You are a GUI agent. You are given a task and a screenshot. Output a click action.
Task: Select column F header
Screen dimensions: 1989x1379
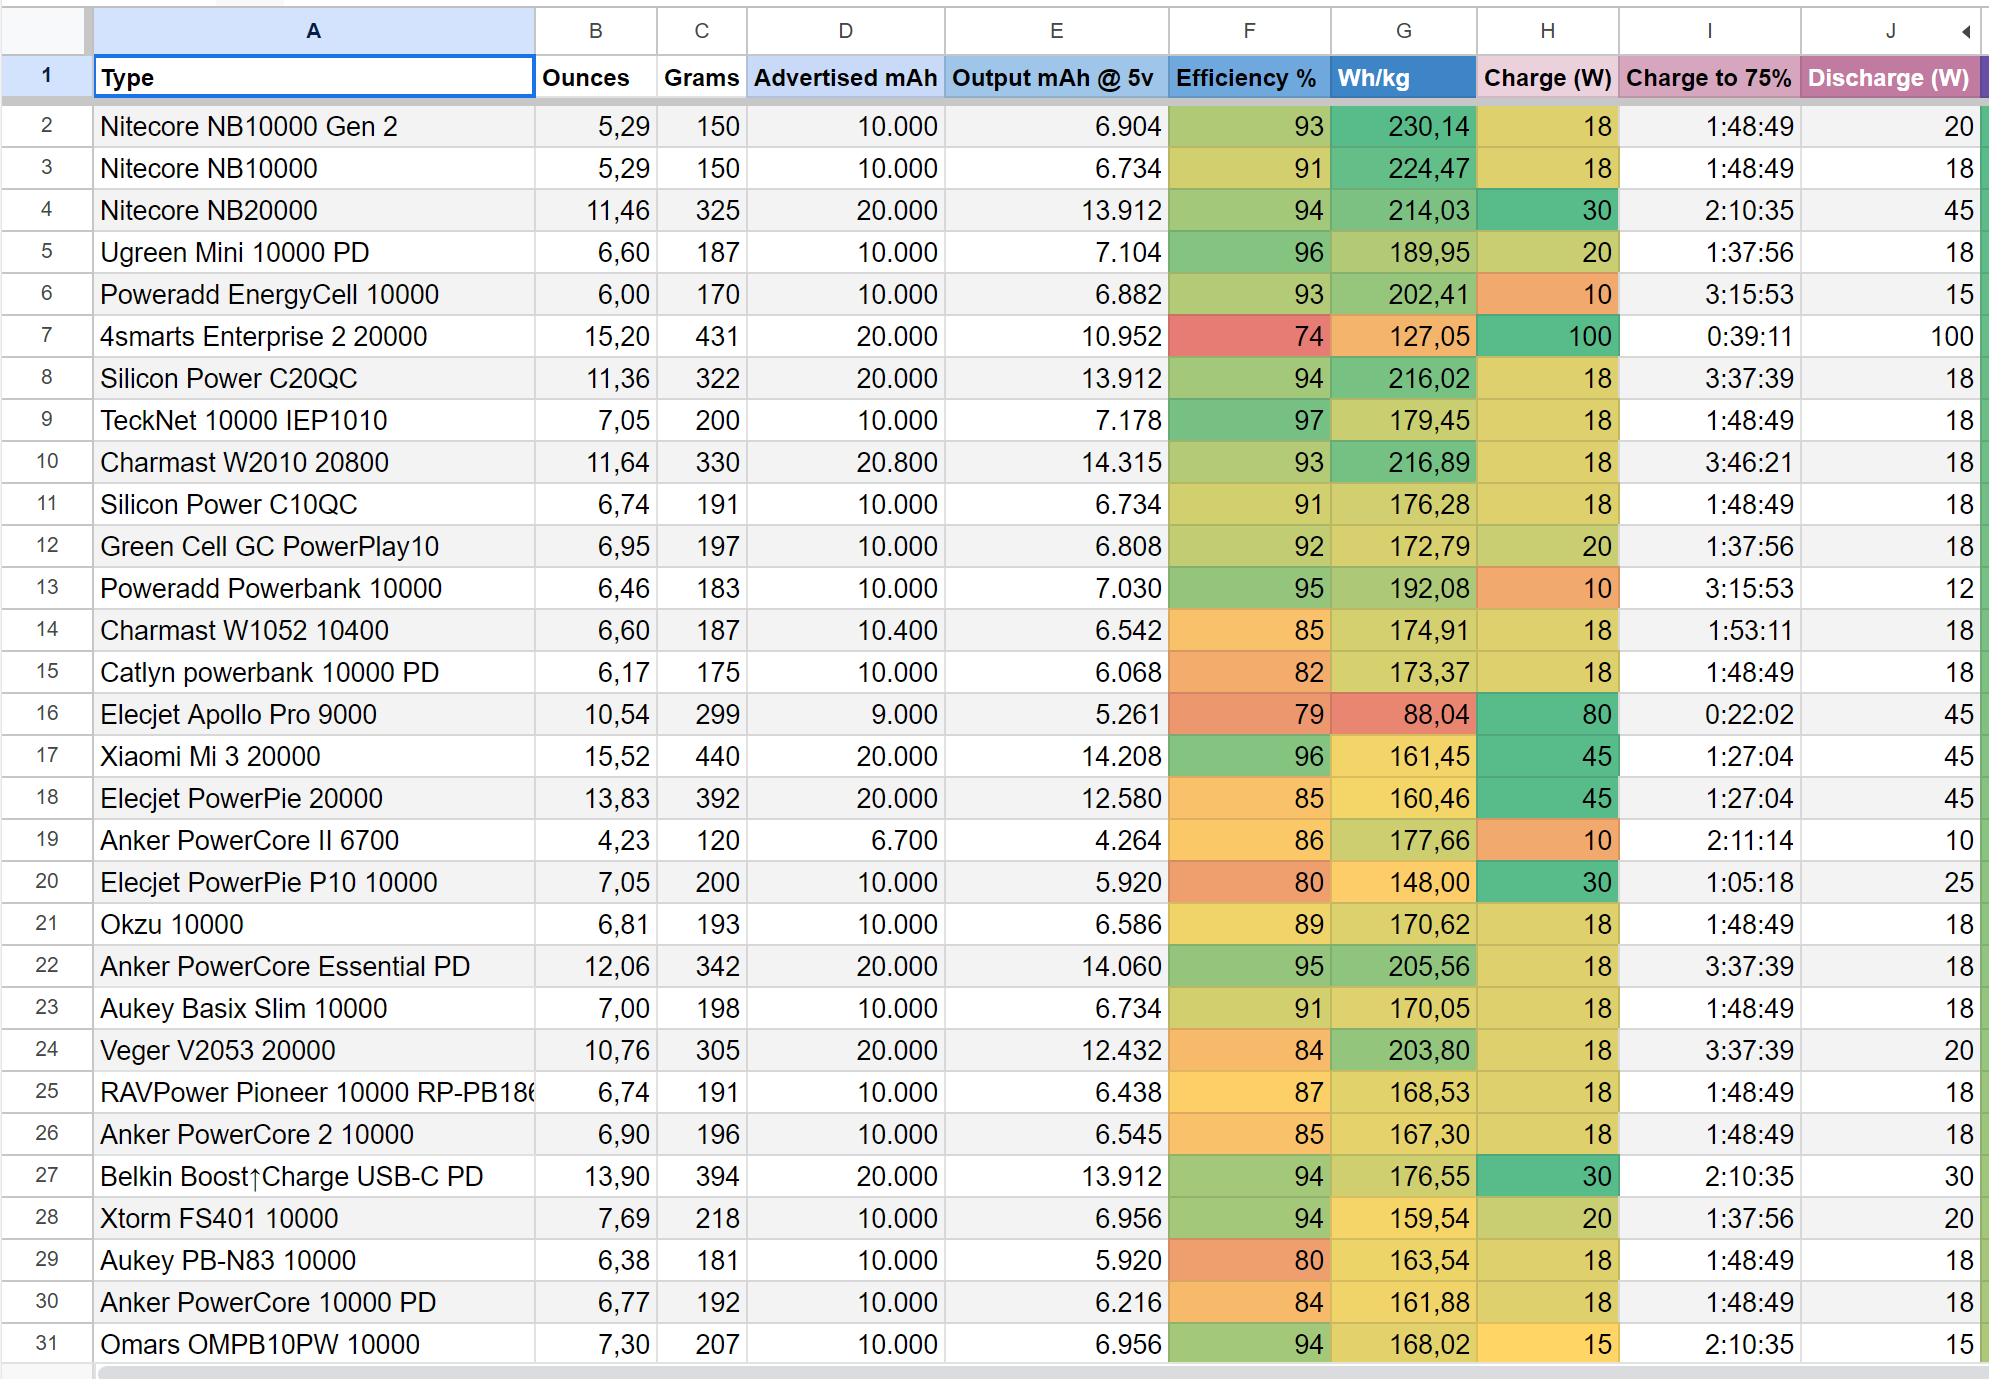click(x=1249, y=31)
